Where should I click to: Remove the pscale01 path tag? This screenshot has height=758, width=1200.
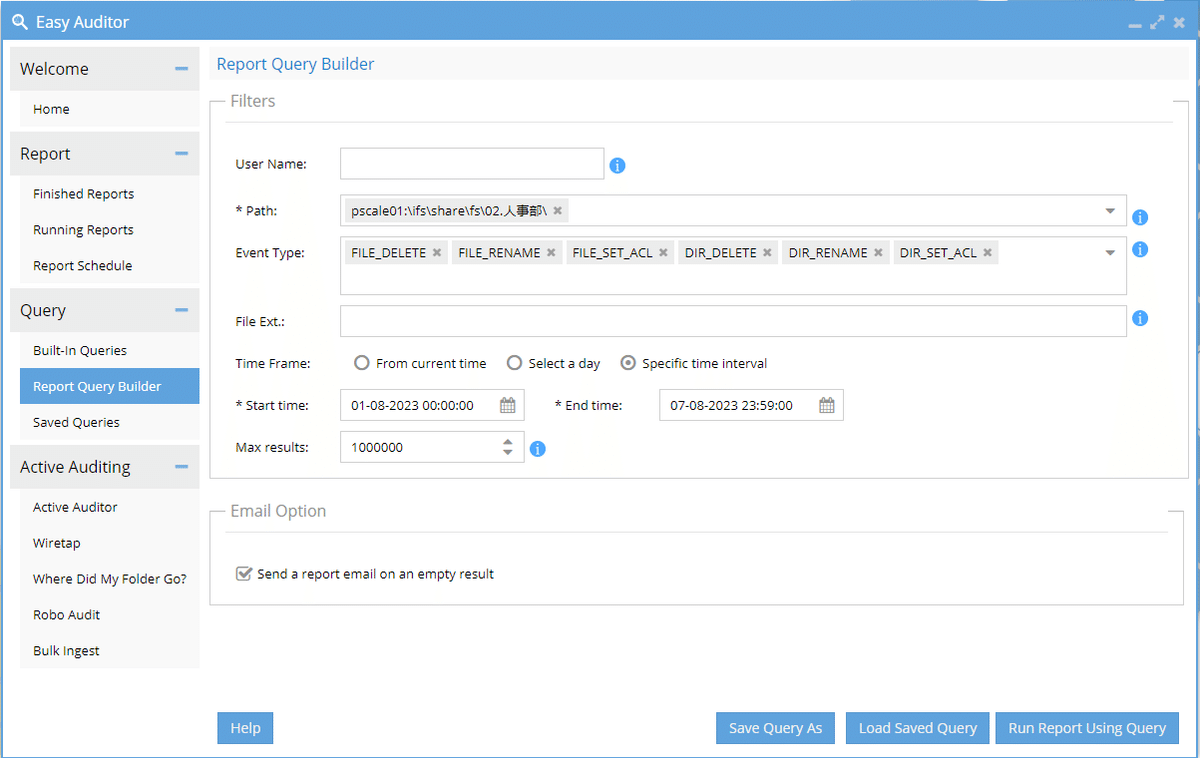(x=557, y=210)
